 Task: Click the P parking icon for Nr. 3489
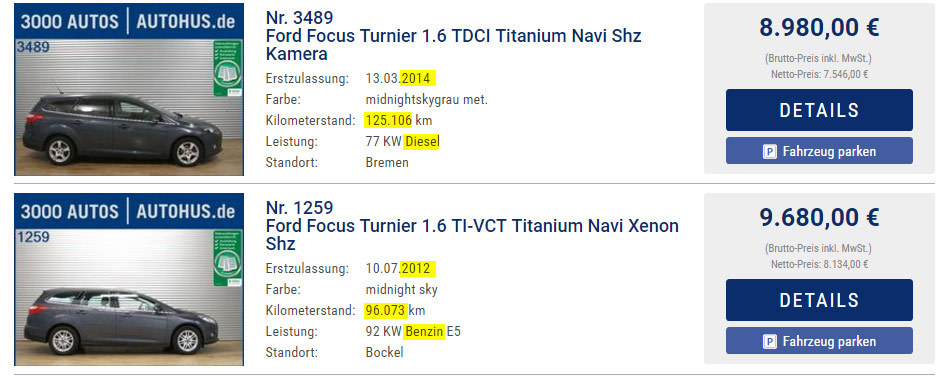tap(769, 152)
